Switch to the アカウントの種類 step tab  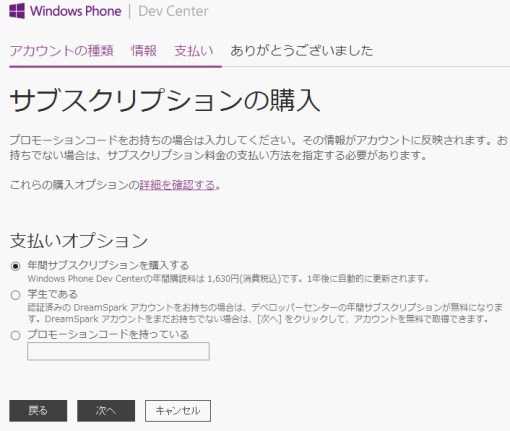coord(62,51)
